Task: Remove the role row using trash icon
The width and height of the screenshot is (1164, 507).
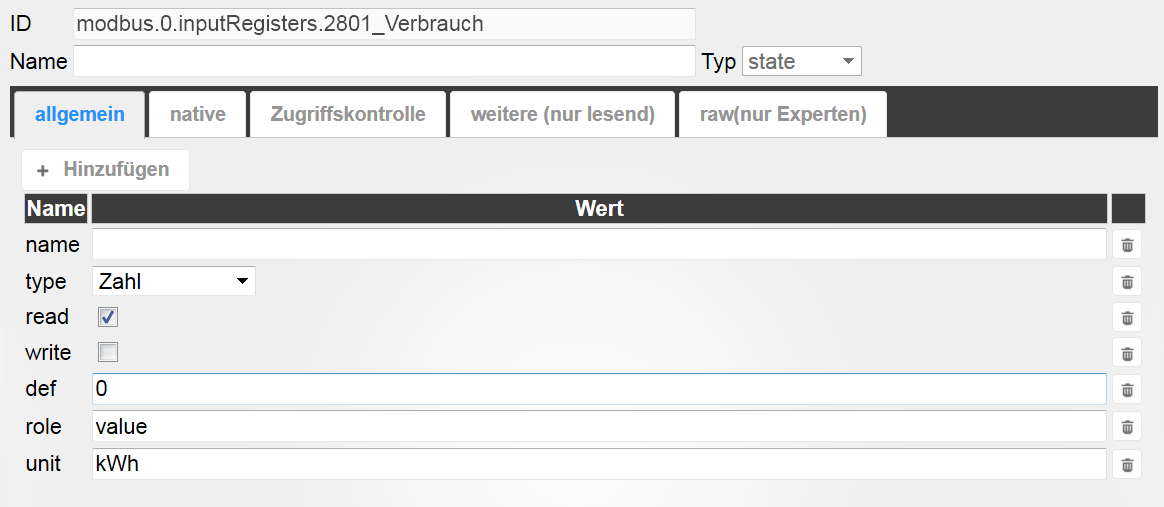Action: (x=1126, y=426)
